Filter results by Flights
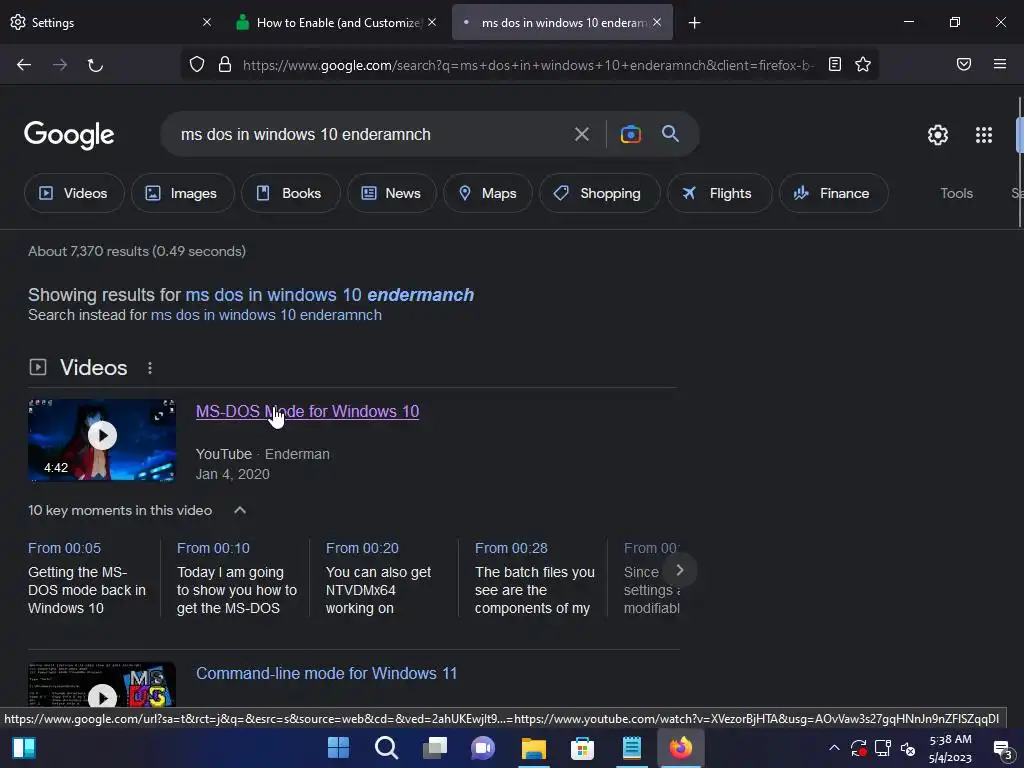Image resolution: width=1024 pixels, height=768 pixels. pyautogui.click(x=720, y=193)
